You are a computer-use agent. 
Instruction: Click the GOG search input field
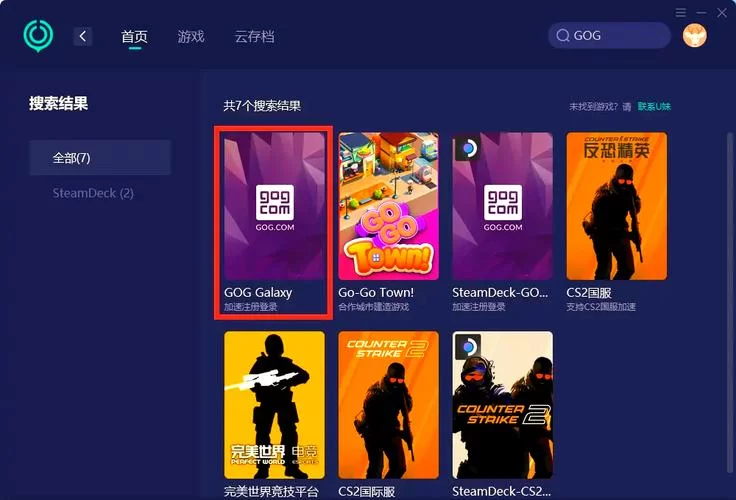pos(609,36)
